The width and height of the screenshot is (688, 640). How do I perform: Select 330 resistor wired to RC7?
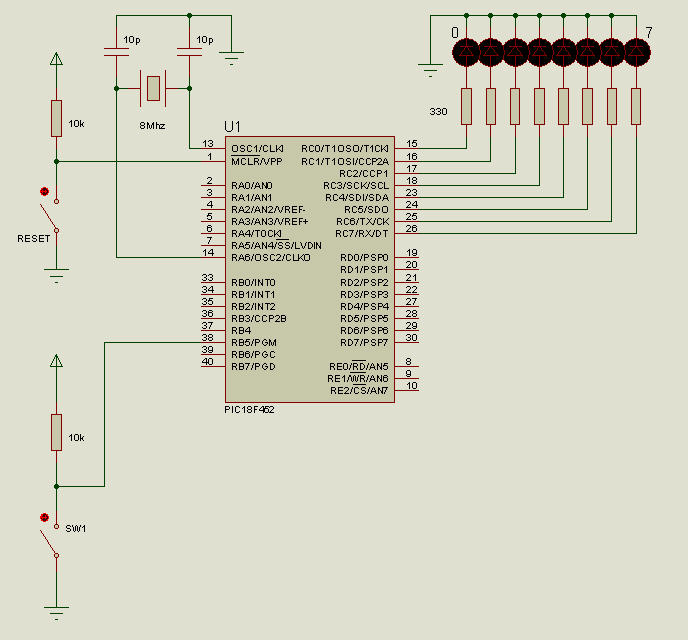tap(636, 107)
